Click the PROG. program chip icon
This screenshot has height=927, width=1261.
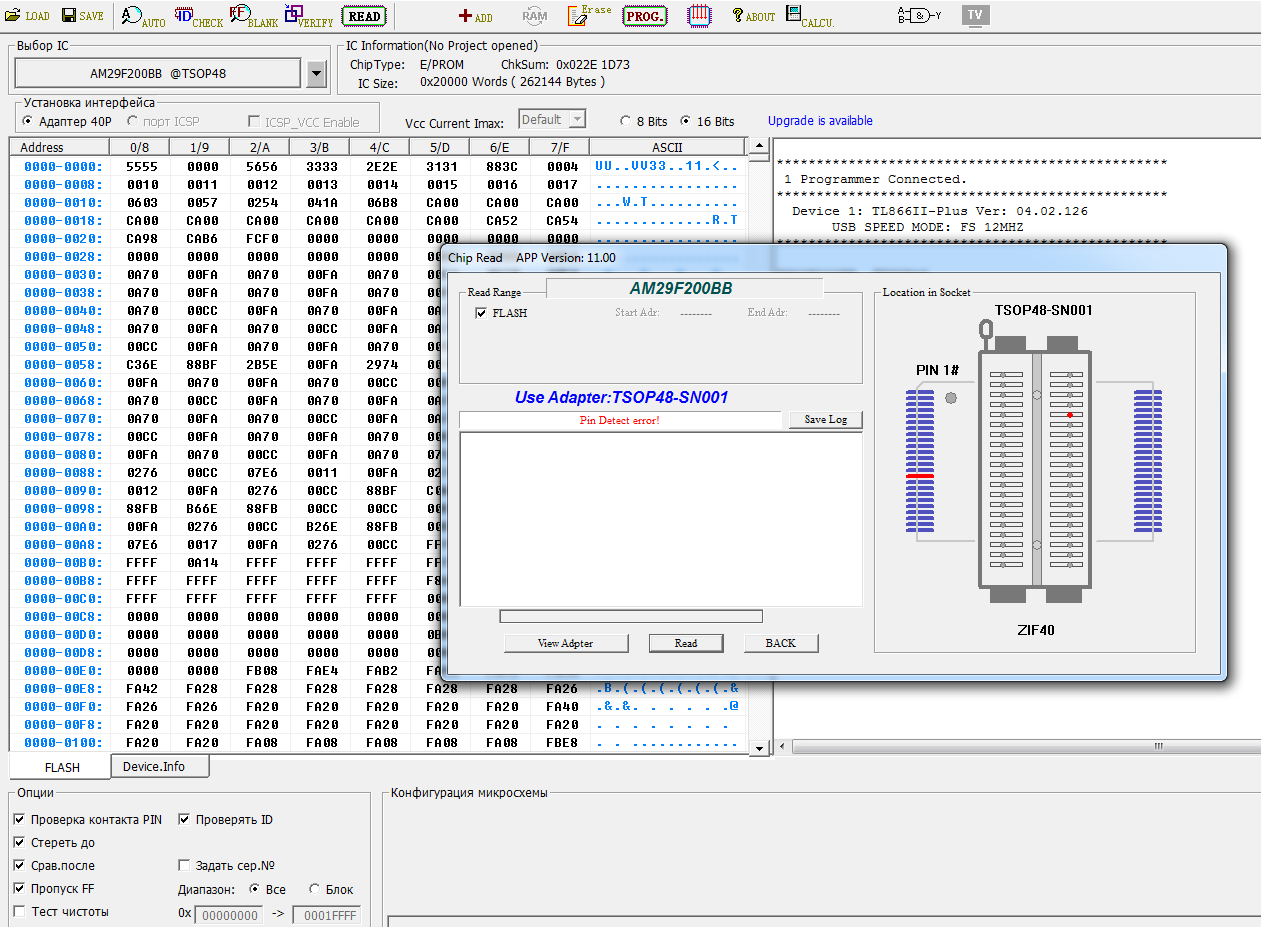click(645, 16)
